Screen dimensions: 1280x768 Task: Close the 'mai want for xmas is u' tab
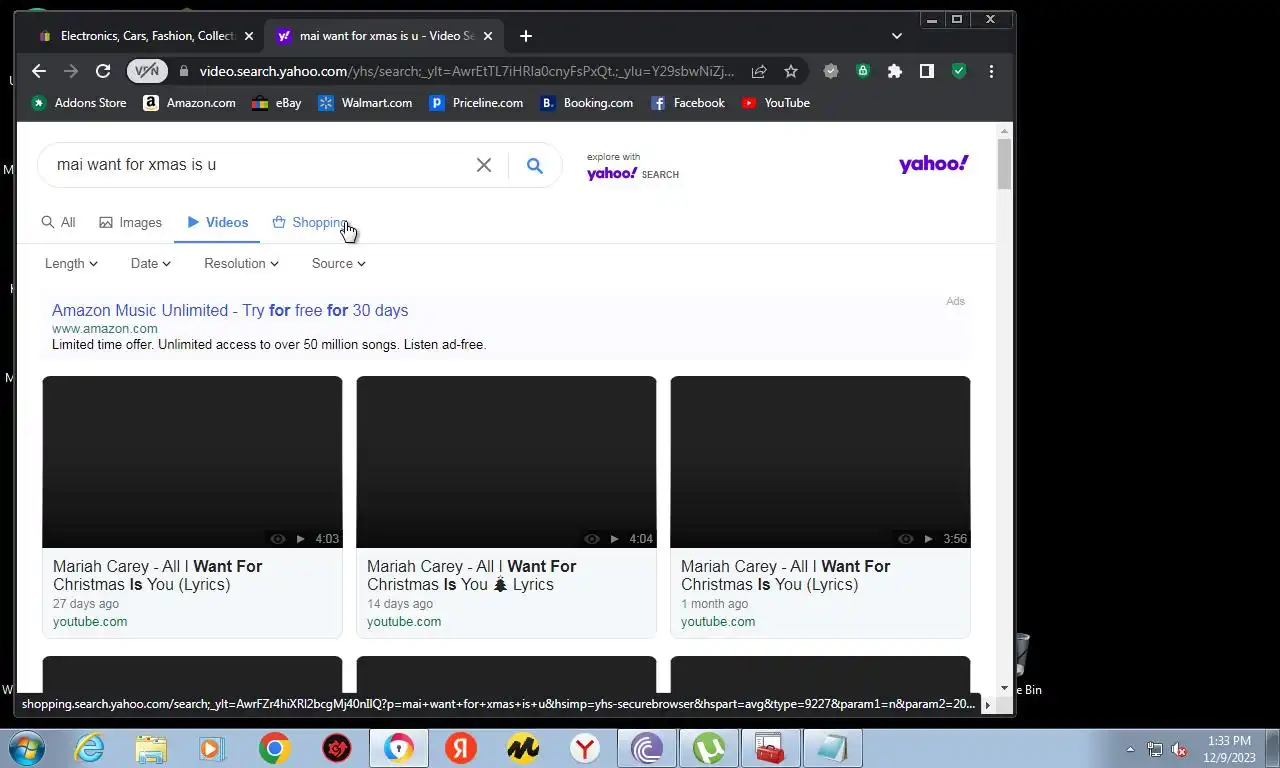pyautogui.click(x=488, y=36)
